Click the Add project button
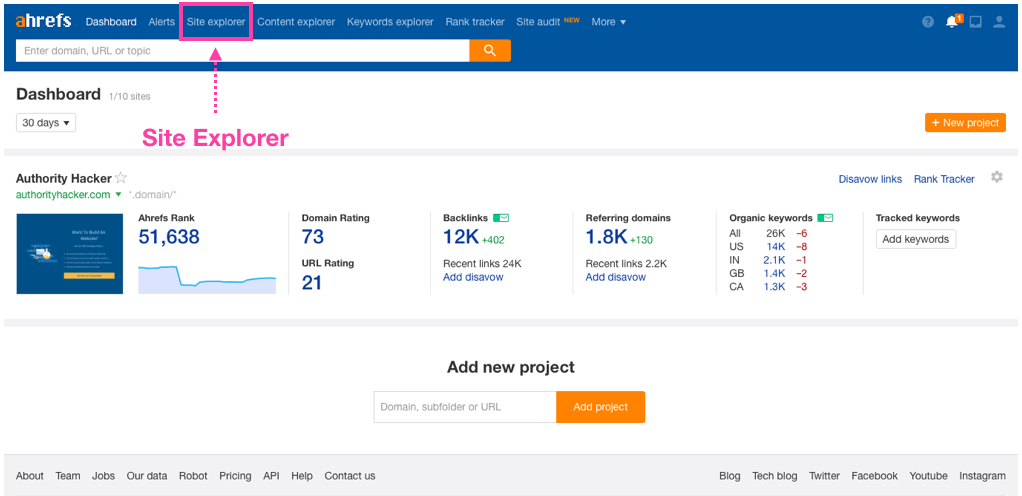This screenshot has width=1022, height=496. click(x=600, y=407)
